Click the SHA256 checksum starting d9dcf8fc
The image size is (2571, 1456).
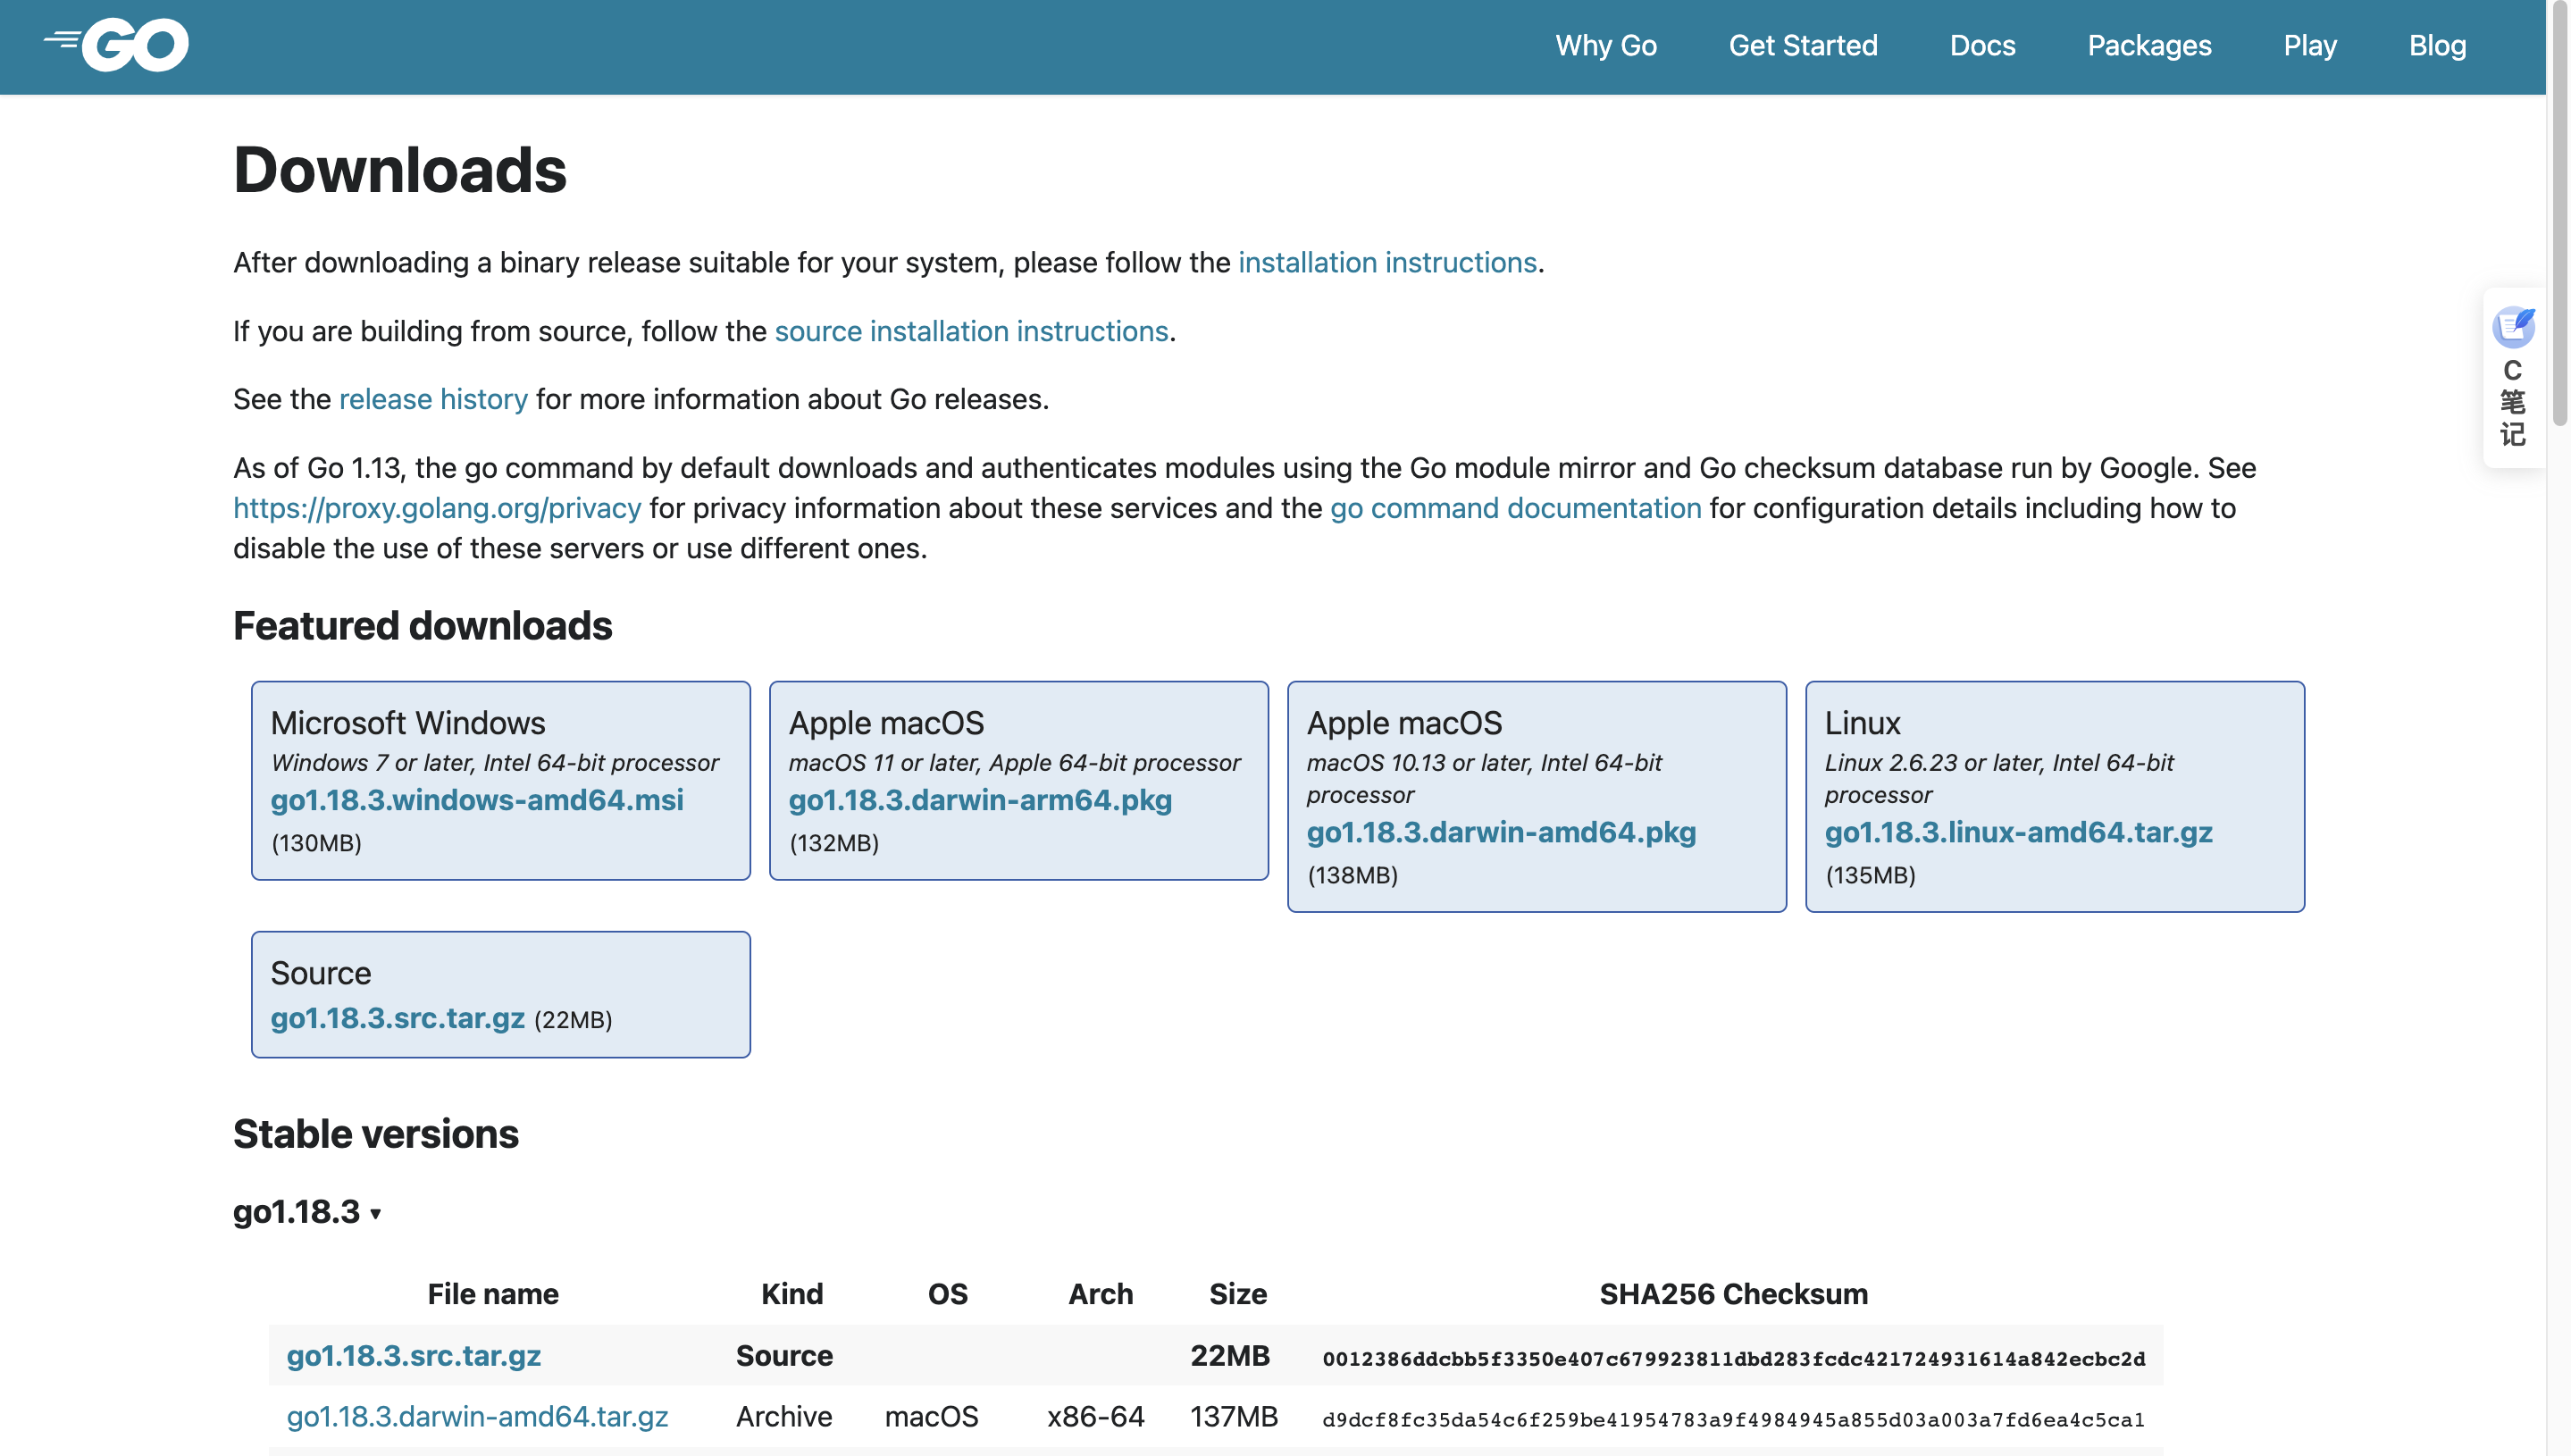pos(1733,1419)
